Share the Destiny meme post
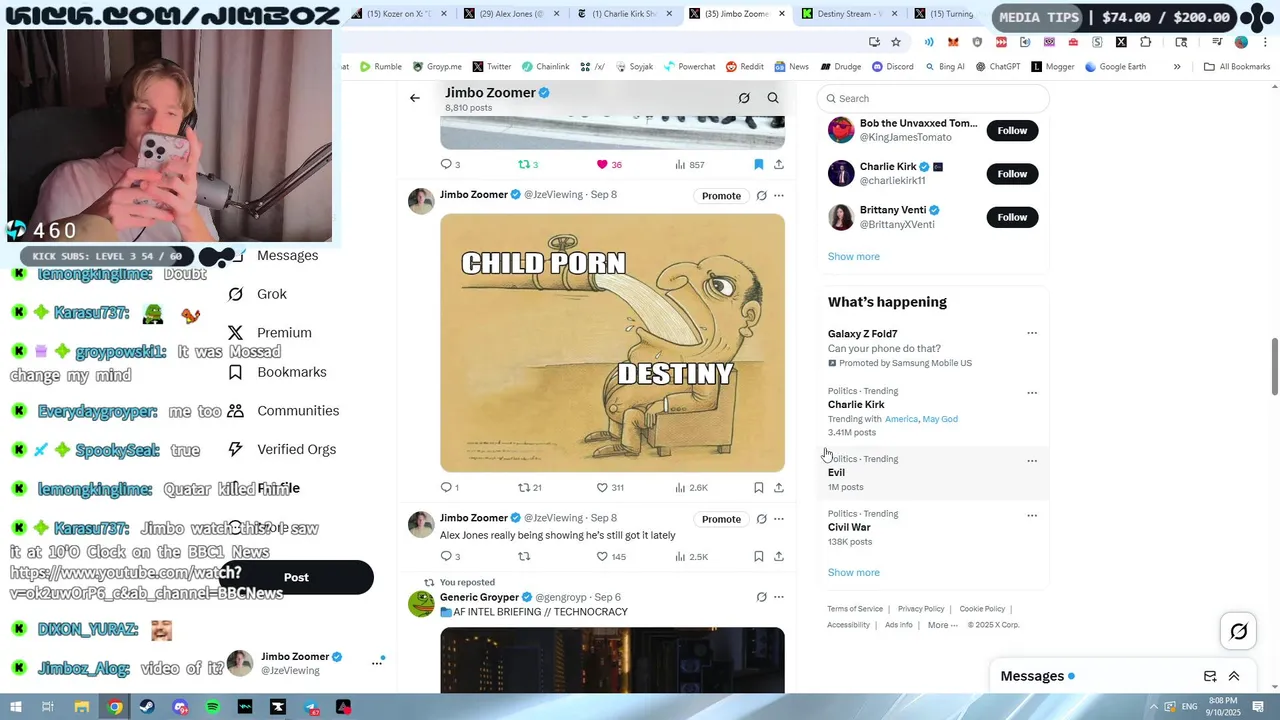The height and width of the screenshot is (720, 1280). pos(779,488)
